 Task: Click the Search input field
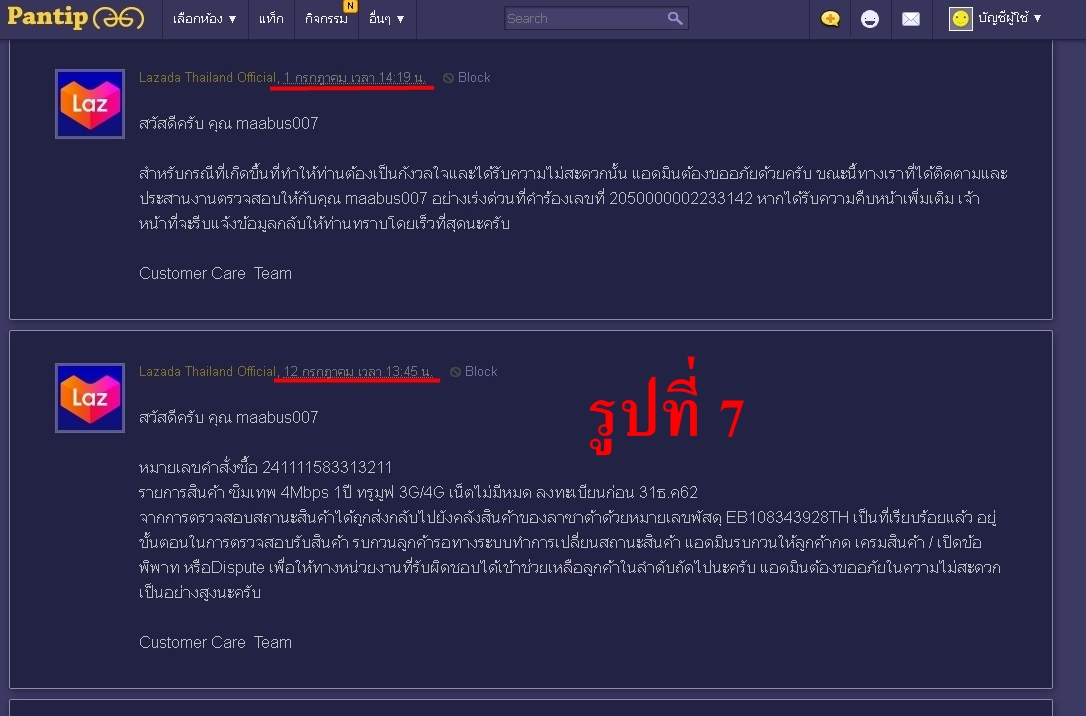pyautogui.click(x=585, y=19)
